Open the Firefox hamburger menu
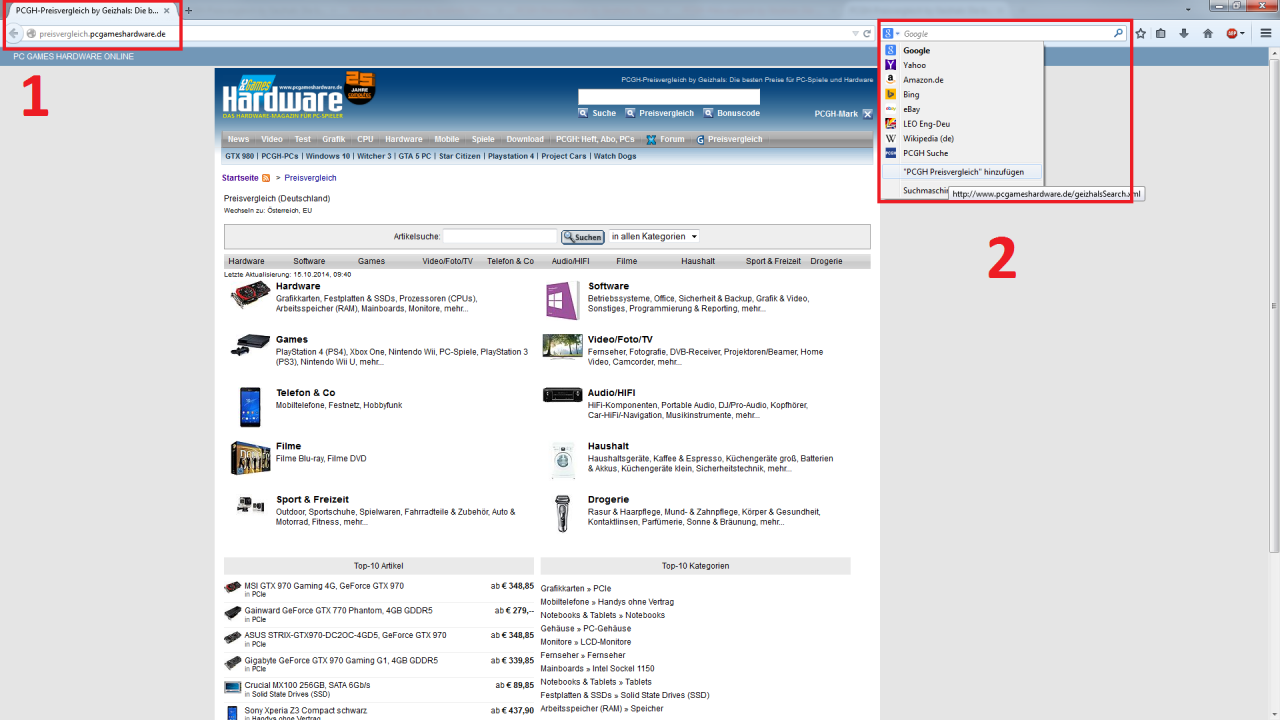 (x=1266, y=33)
